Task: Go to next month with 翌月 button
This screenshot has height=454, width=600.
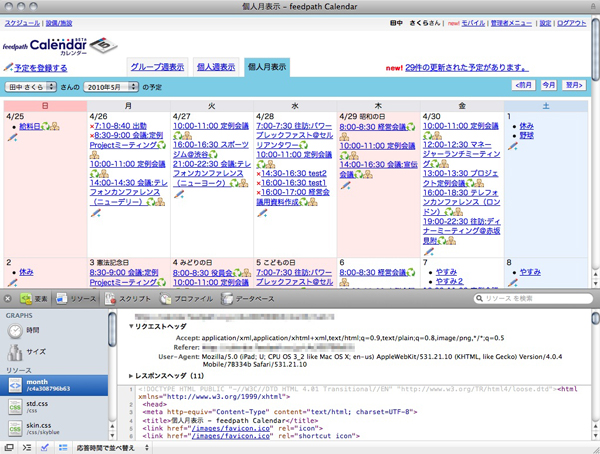Action: [575, 85]
